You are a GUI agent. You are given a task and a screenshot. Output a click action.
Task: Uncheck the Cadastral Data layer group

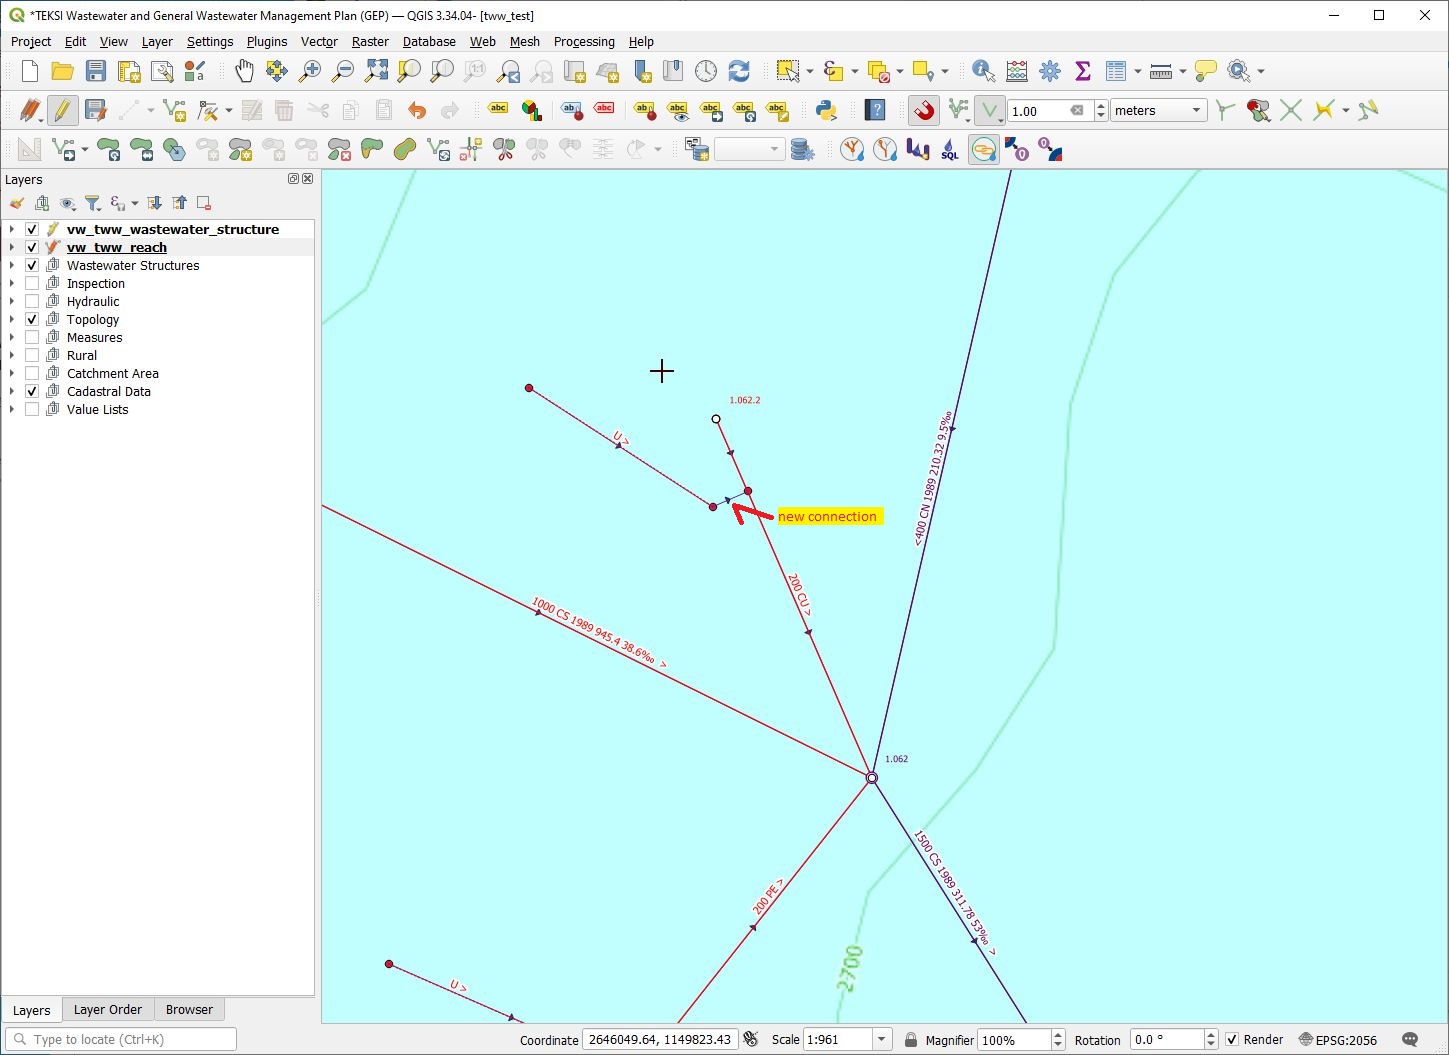point(32,392)
